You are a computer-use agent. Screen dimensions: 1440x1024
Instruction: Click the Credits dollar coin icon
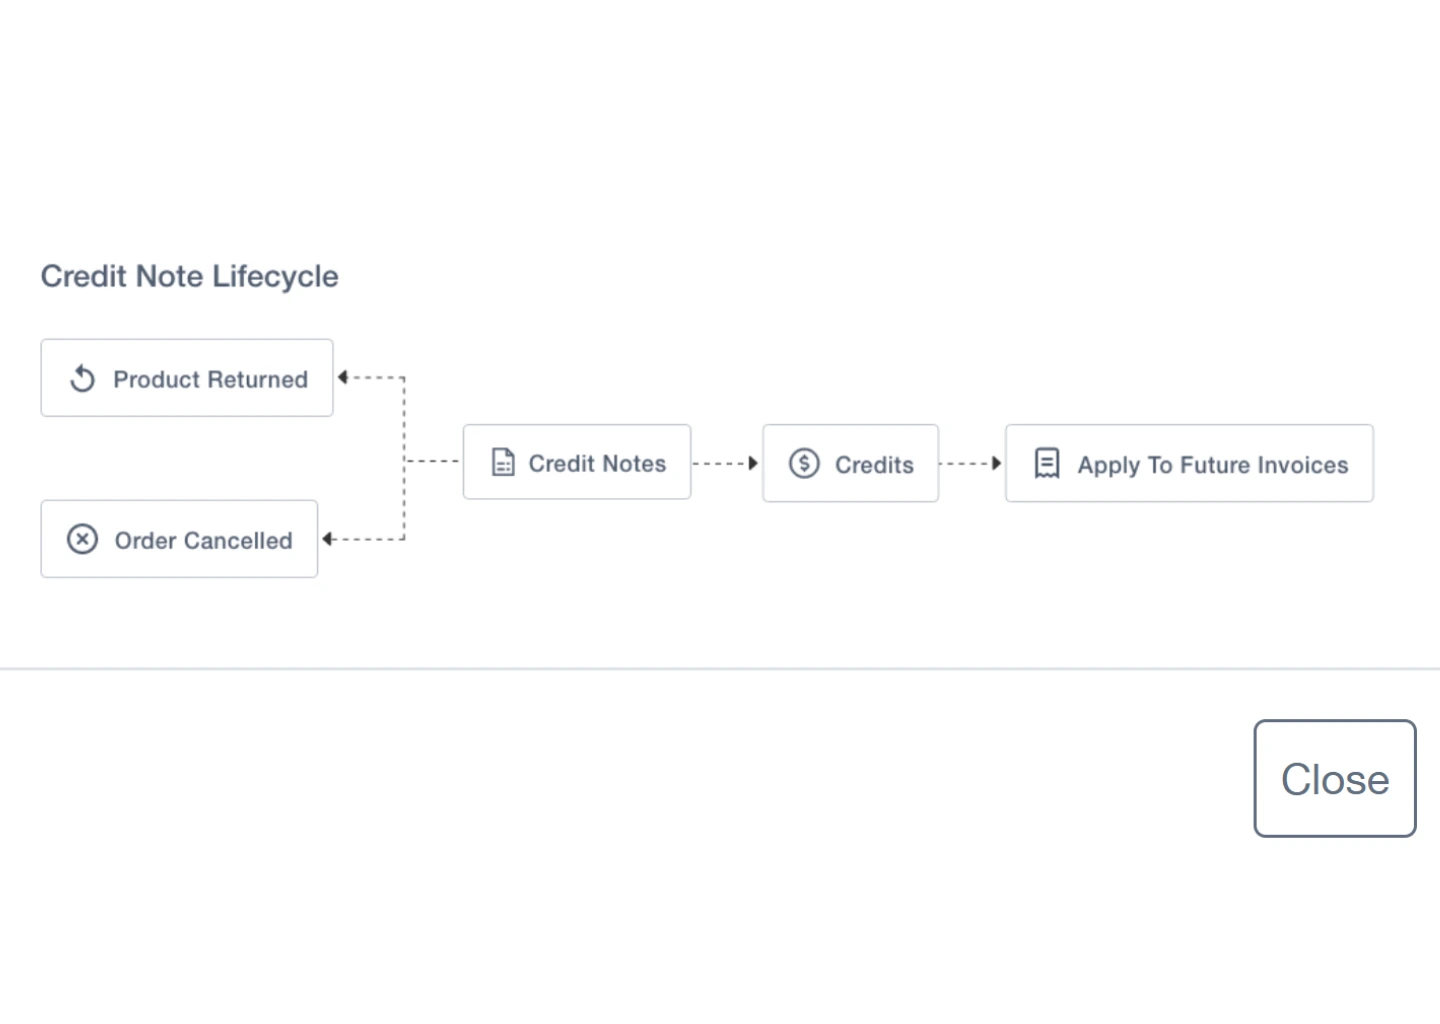(x=804, y=463)
